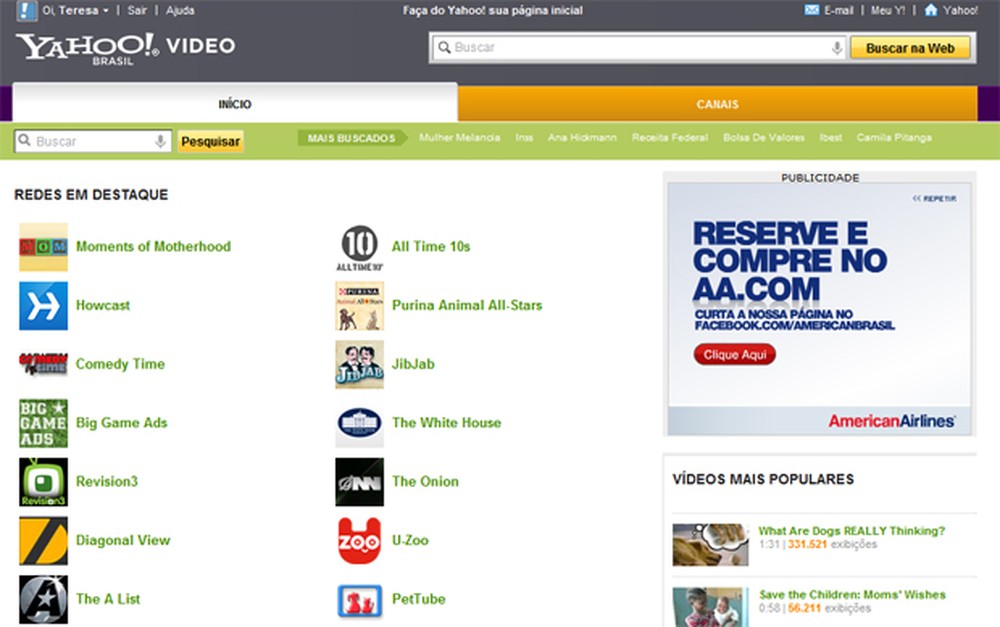
Task: Click the White House logo icon
Action: click(359, 424)
